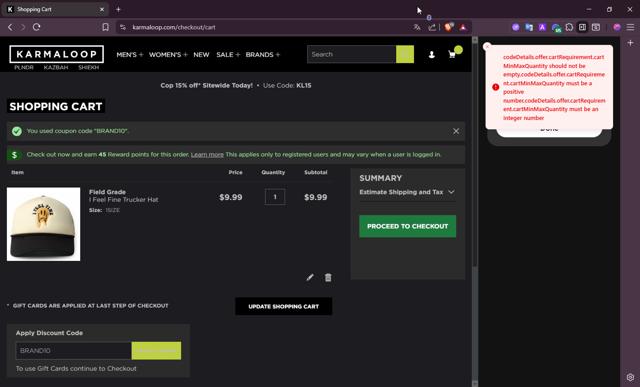Image resolution: width=640 pixels, height=387 pixels.
Task: Open the translate page icon in address bar
Action: 417,27
